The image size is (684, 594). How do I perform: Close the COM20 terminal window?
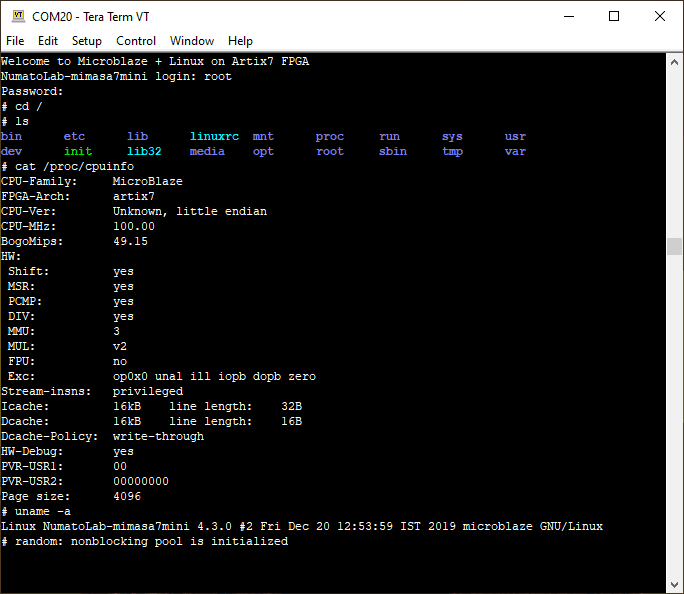(660, 17)
